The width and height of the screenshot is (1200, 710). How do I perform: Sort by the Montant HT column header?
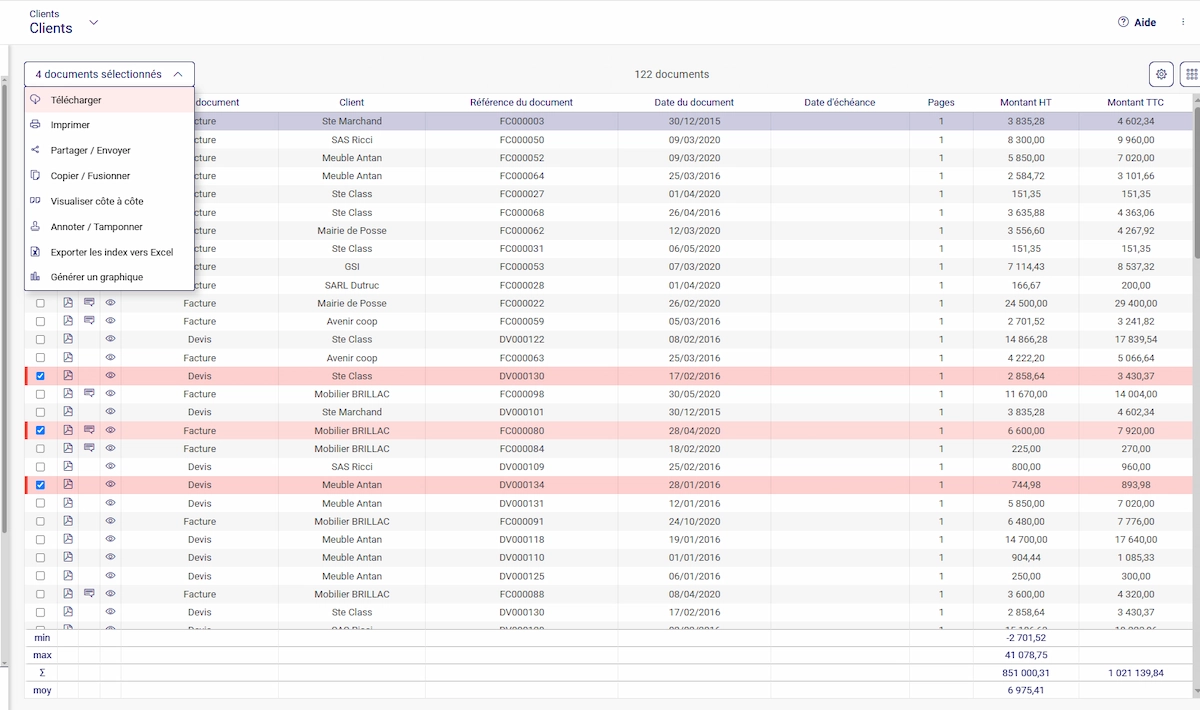(1025, 102)
